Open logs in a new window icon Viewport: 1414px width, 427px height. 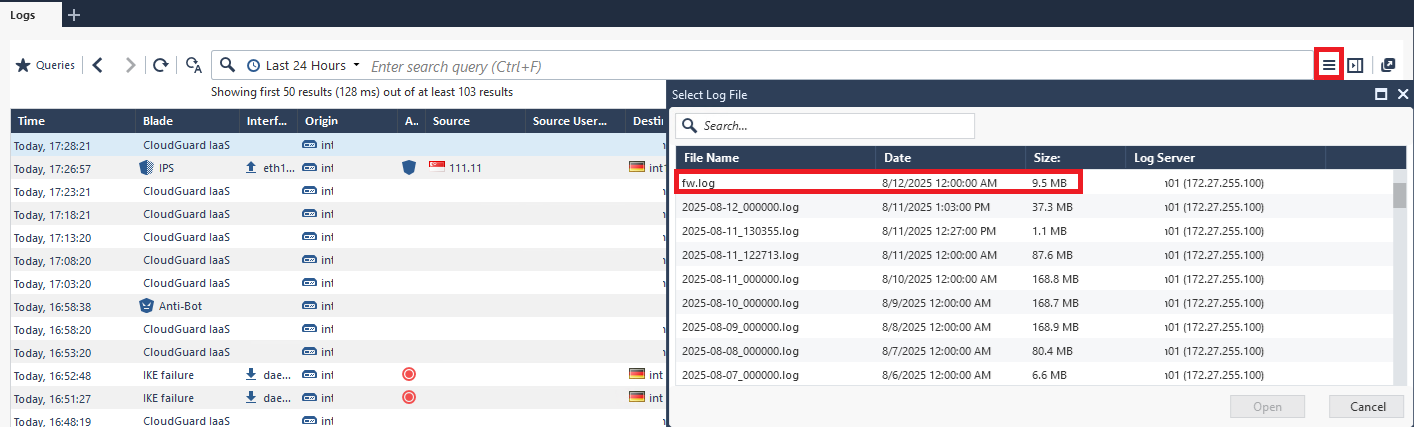(x=1388, y=65)
